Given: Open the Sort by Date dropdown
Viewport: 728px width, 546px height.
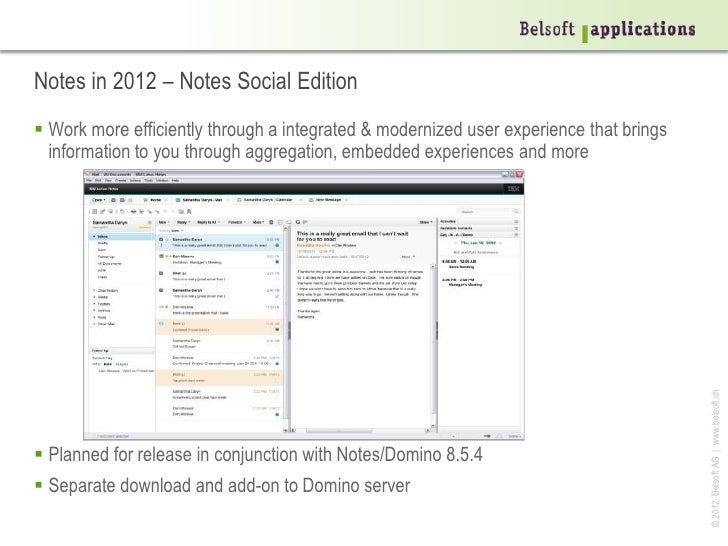Looking at the screenshot, I should (171, 230).
